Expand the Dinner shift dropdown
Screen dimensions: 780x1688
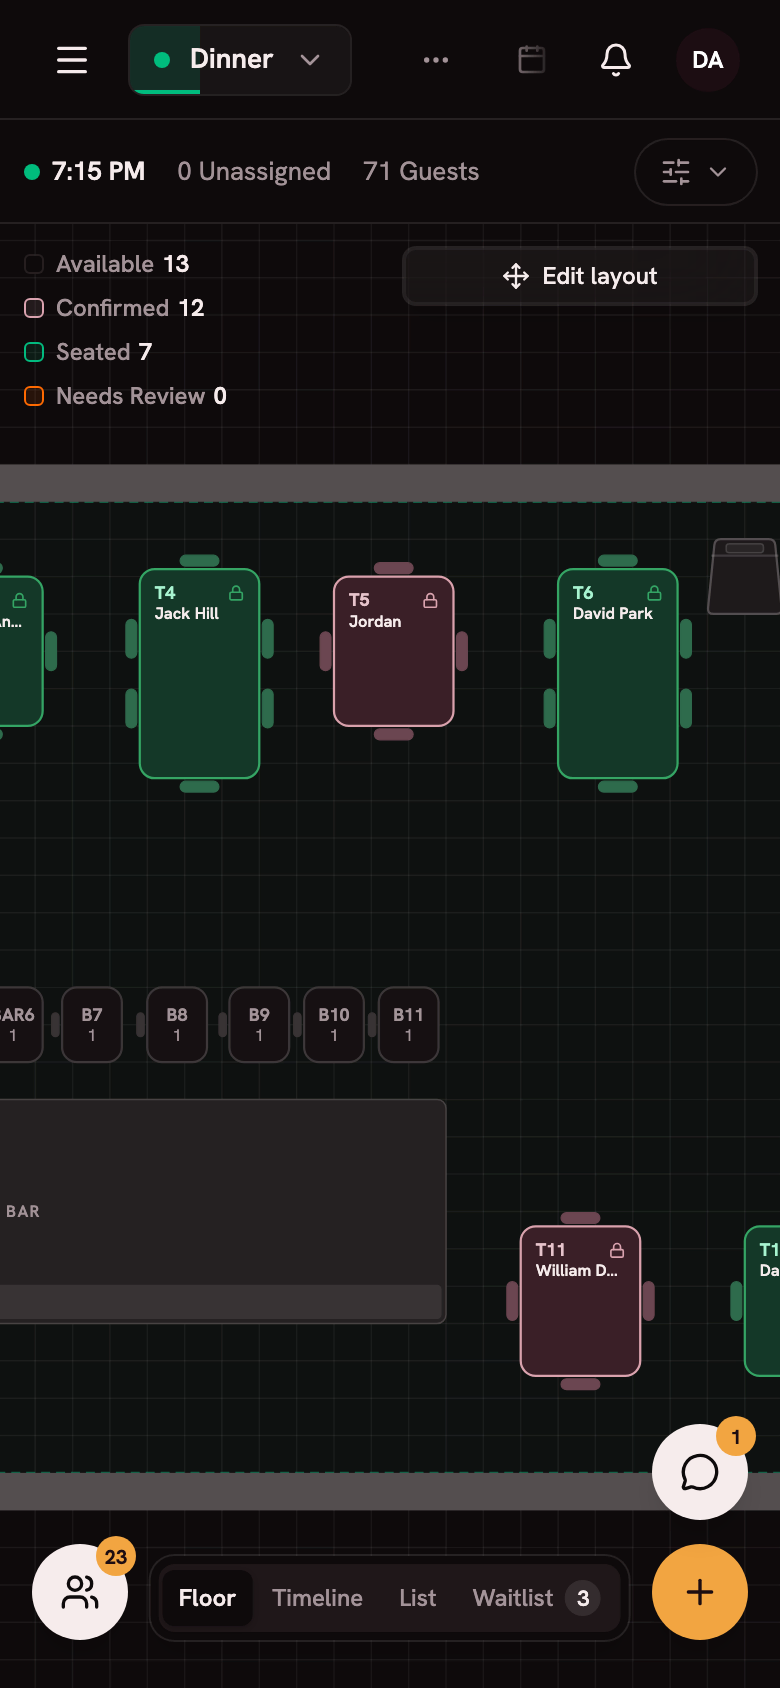[240, 60]
